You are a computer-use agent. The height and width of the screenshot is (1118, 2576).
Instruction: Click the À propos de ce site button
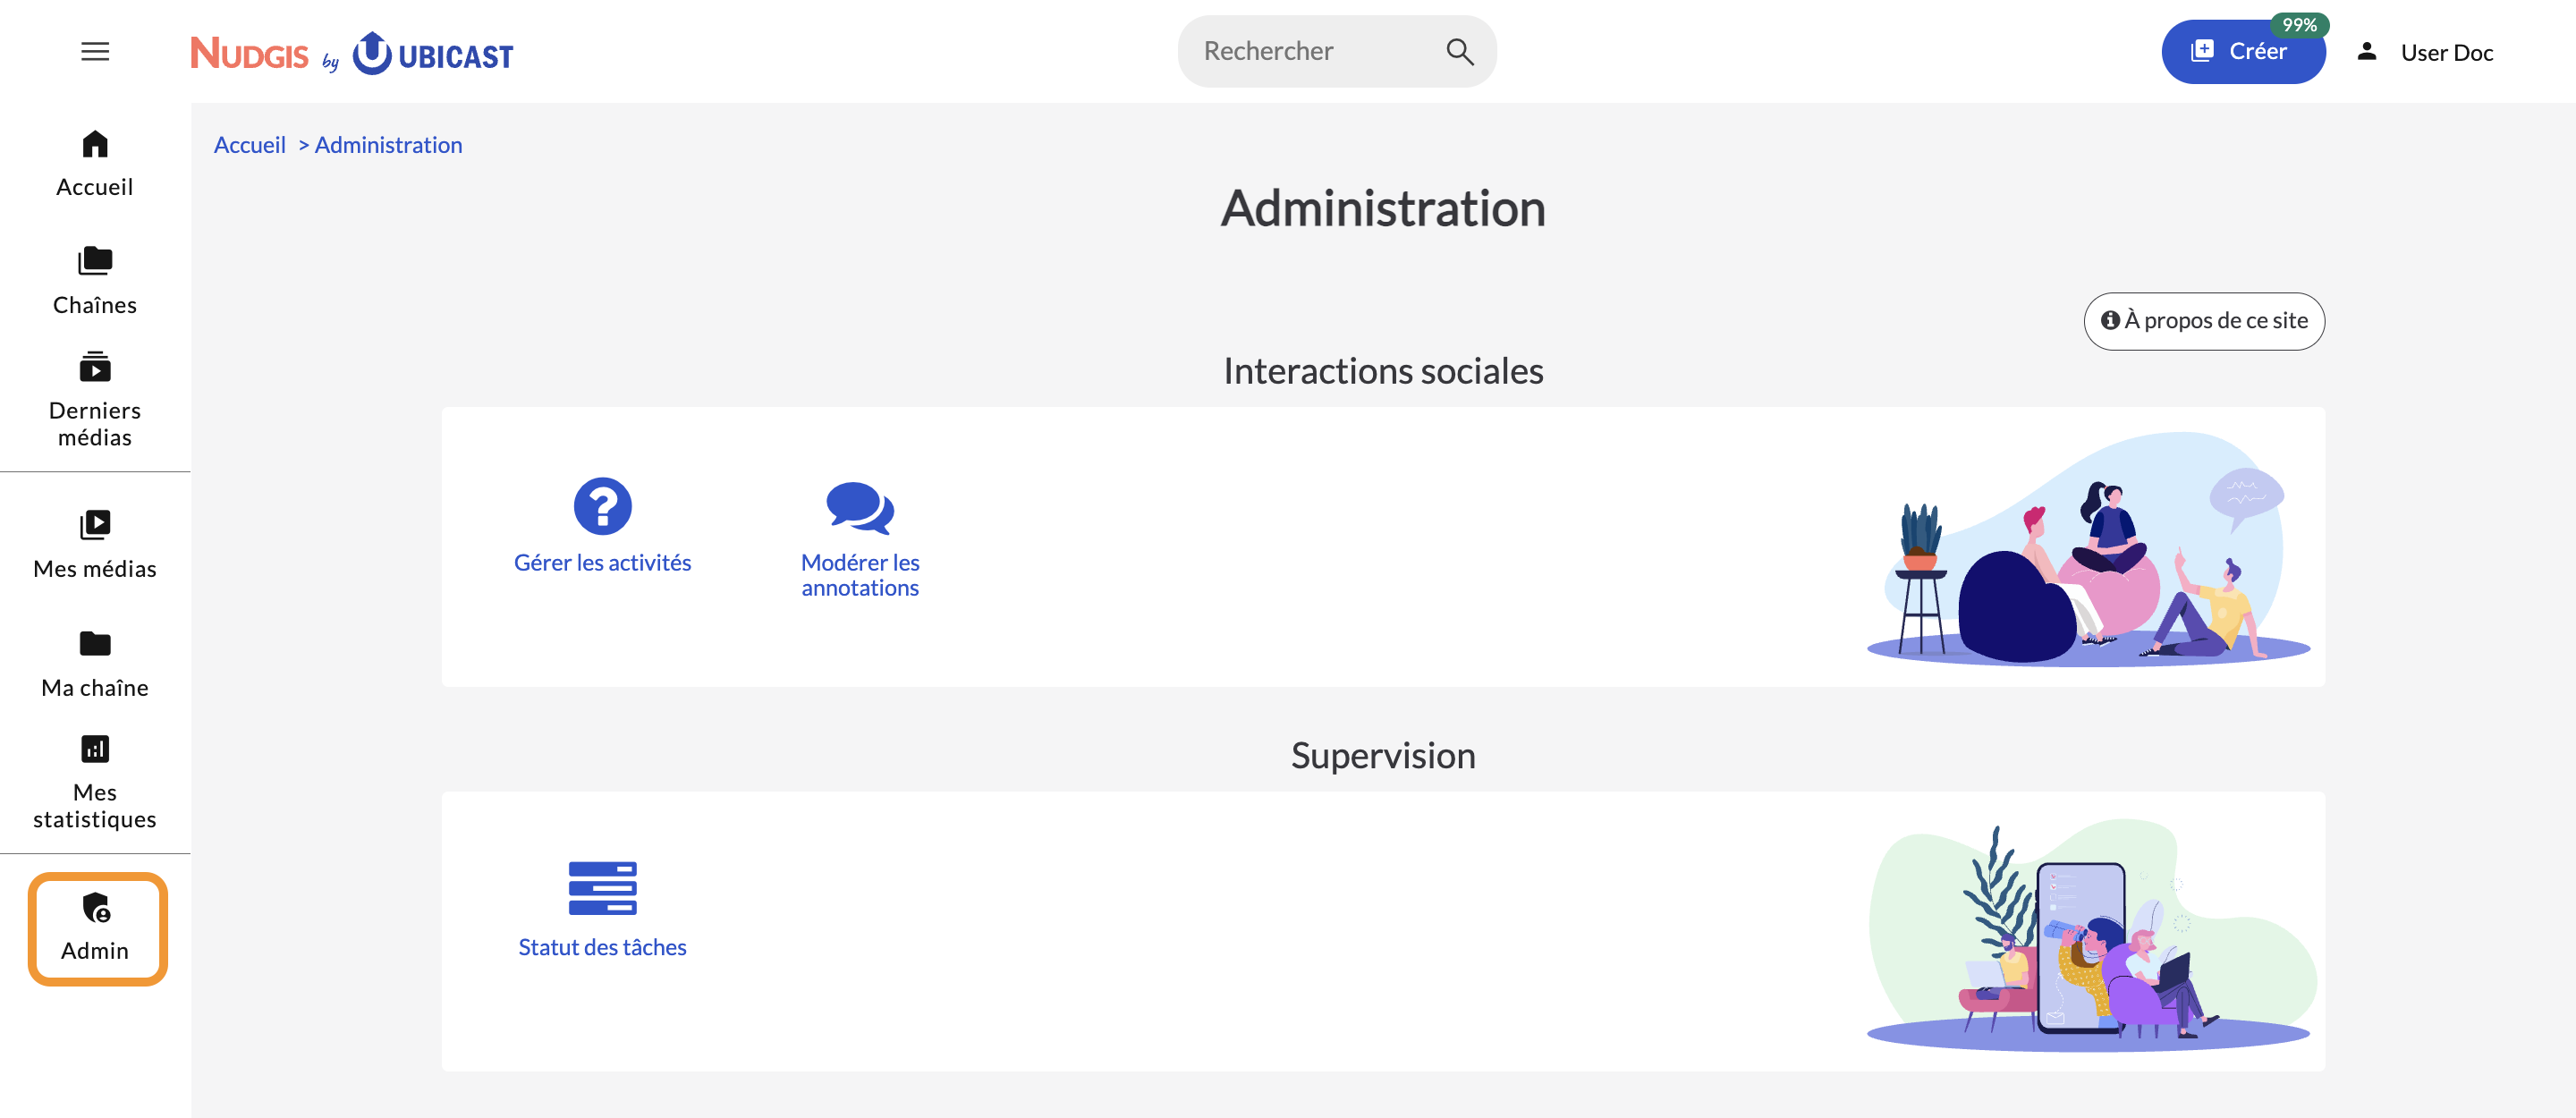2203,320
